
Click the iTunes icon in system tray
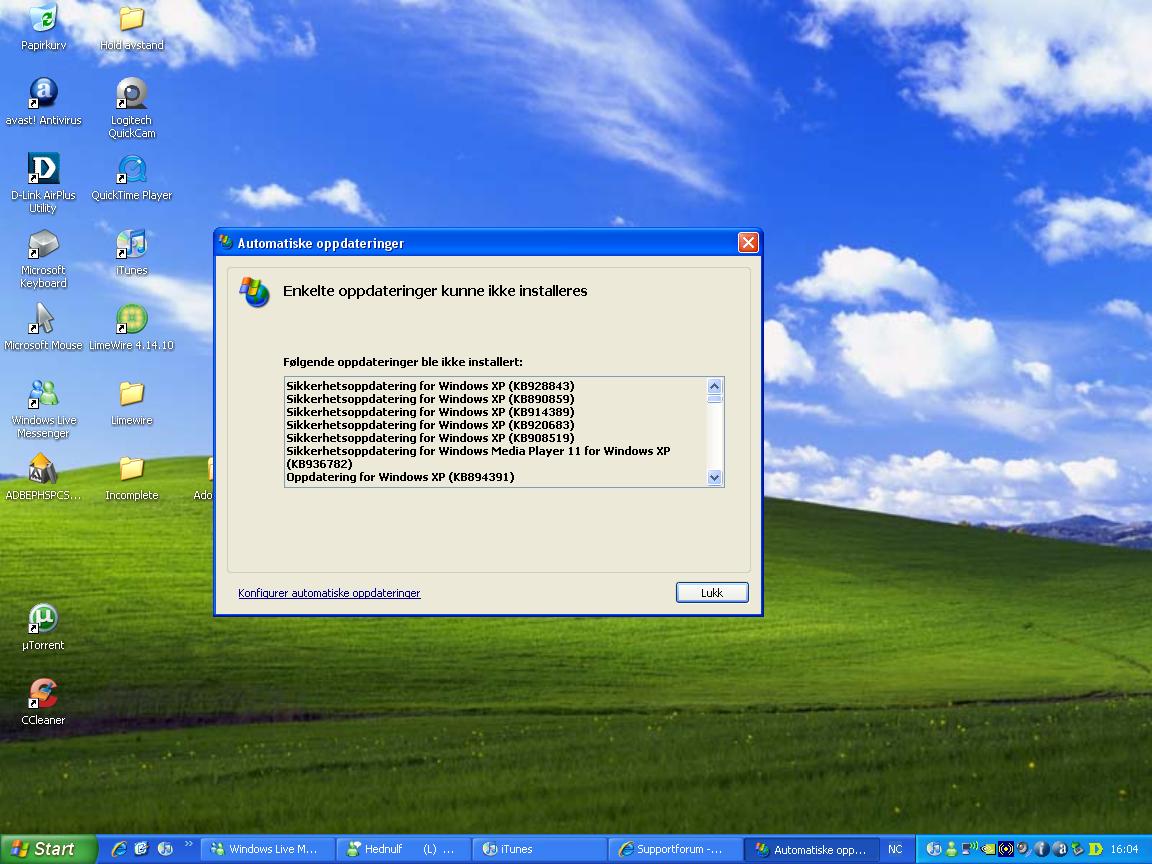(x=934, y=849)
